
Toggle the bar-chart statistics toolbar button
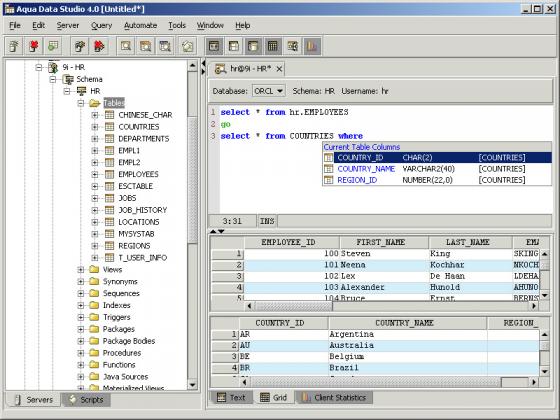[312, 46]
